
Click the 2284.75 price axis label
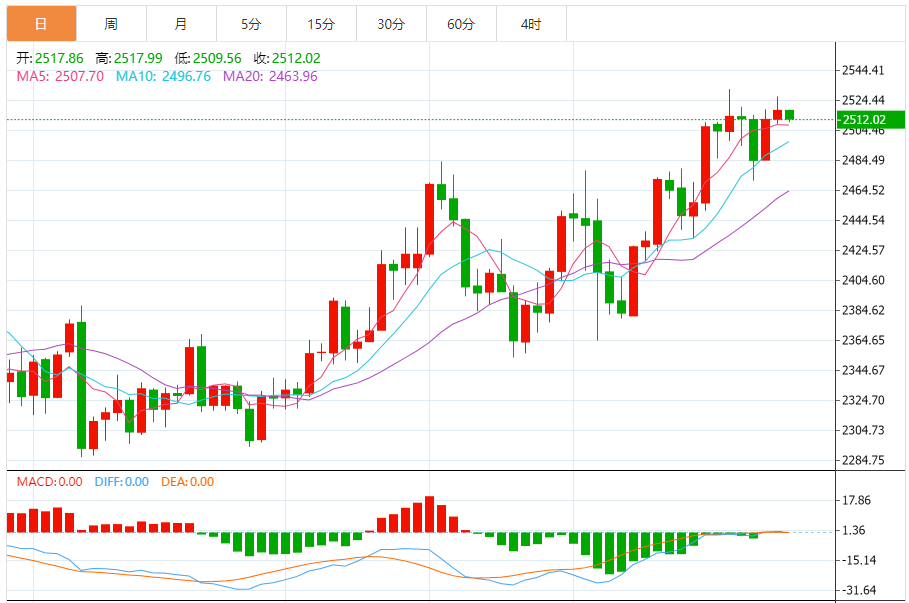pyautogui.click(x=863, y=460)
